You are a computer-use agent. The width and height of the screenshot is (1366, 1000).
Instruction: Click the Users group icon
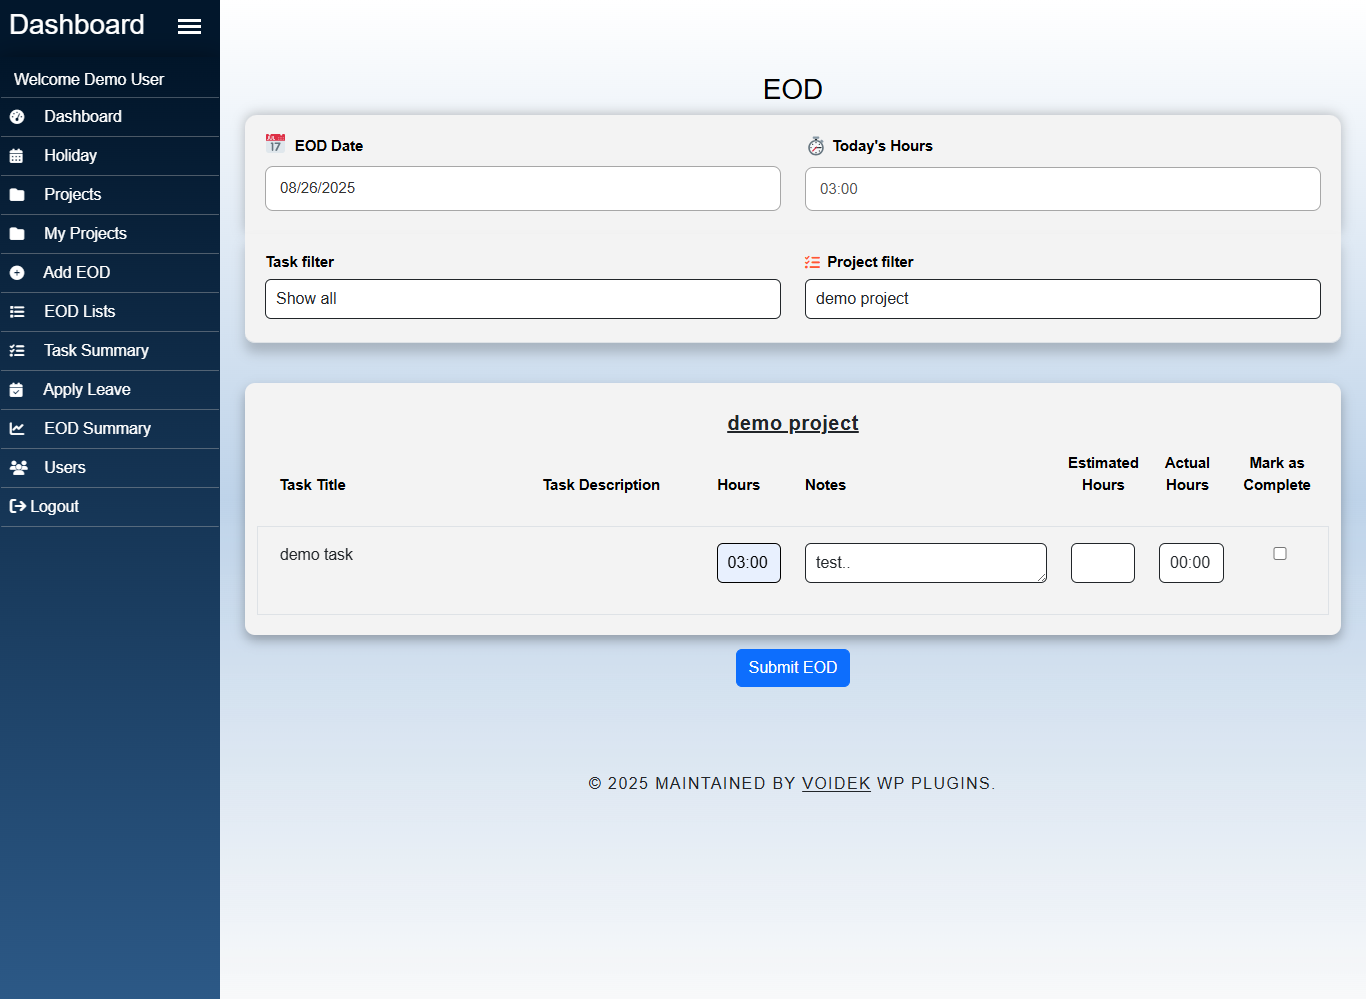18,468
